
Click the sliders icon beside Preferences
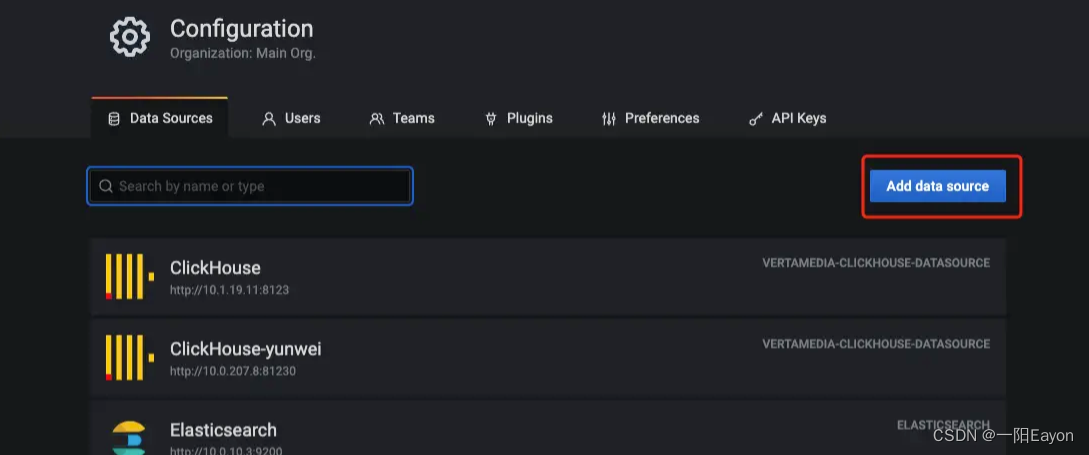(608, 119)
